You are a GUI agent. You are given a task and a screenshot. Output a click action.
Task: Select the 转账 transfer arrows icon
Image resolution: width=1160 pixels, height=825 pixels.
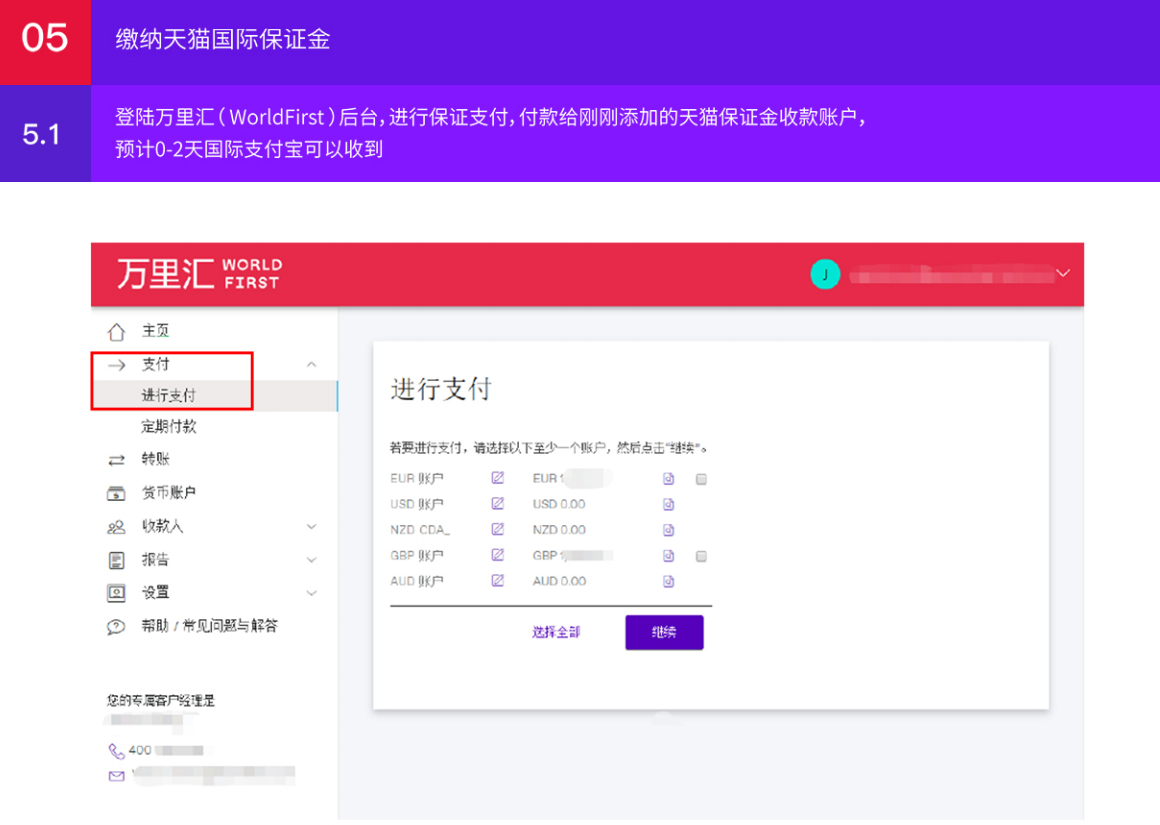point(116,459)
